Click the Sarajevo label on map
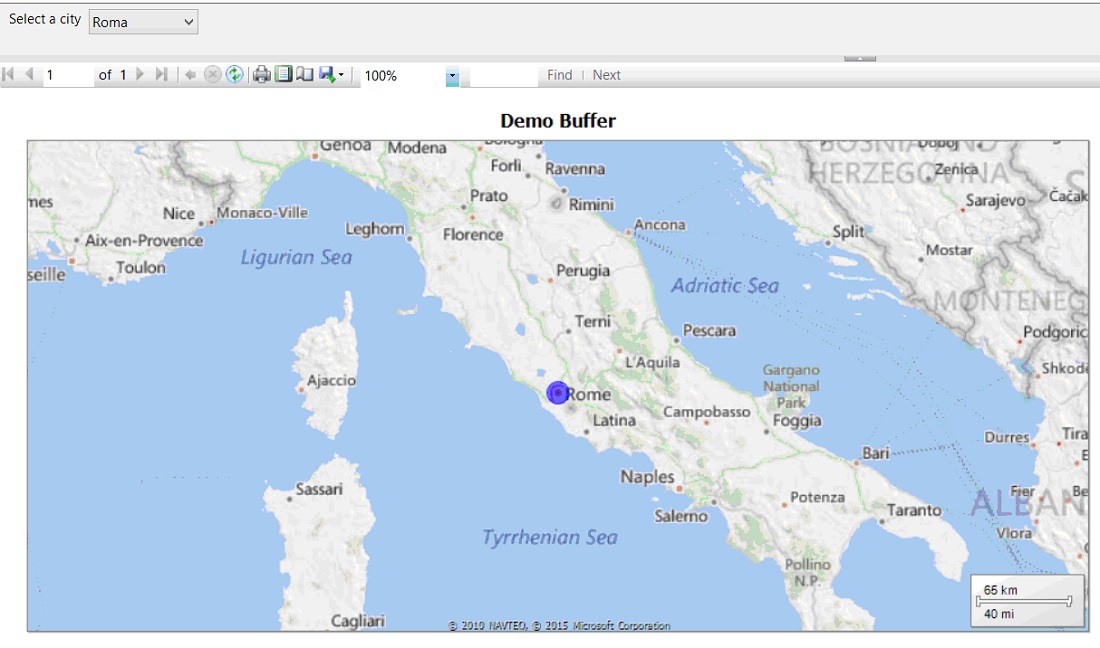 coord(995,201)
